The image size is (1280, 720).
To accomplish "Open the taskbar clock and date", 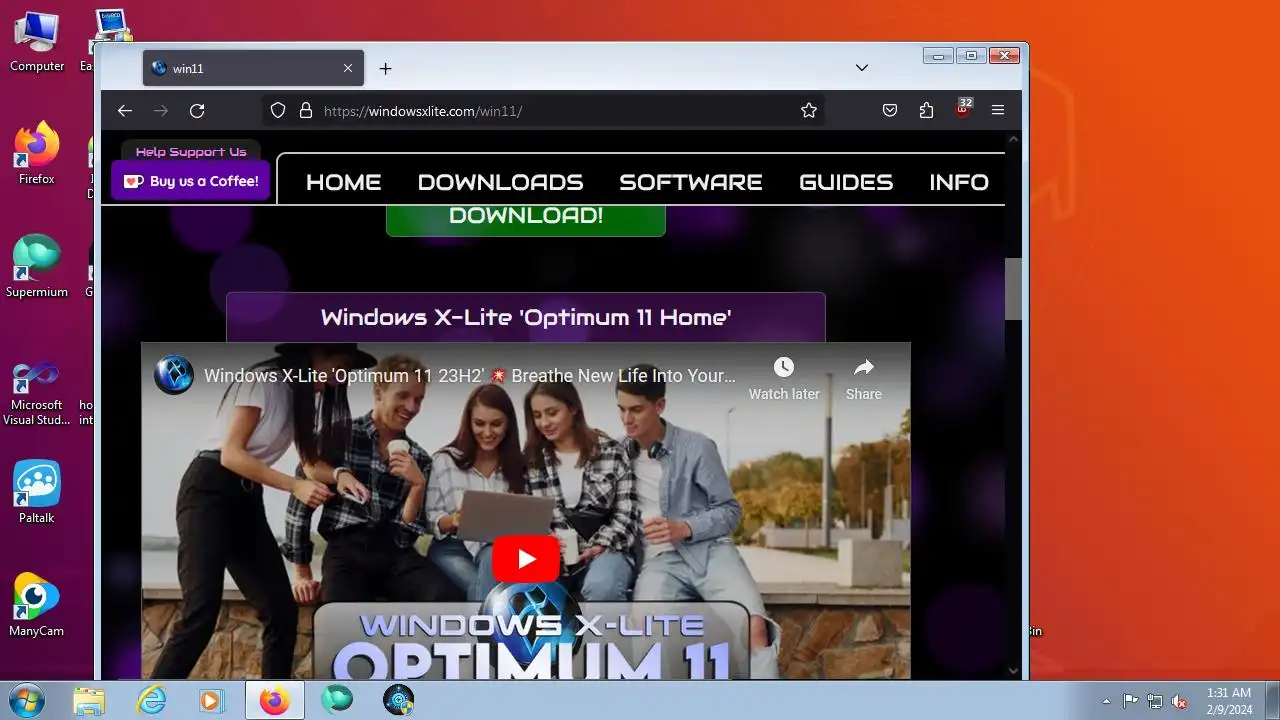I will pos(1229,700).
